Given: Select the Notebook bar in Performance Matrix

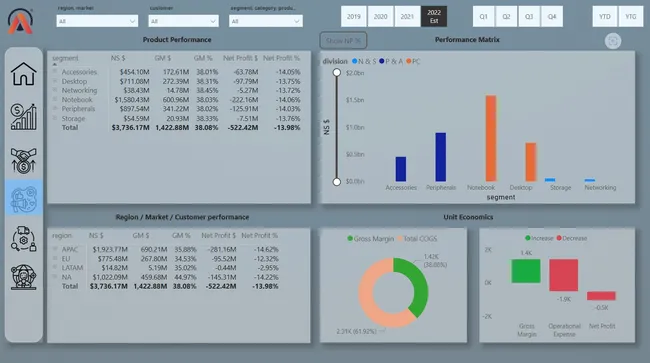Looking at the screenshot, I should tap(491, 138).
